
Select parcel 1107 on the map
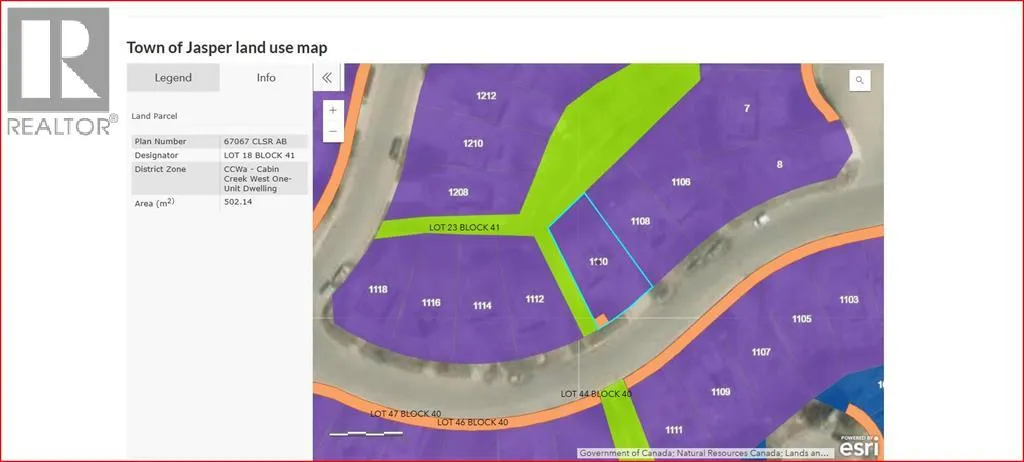point(761,352)
